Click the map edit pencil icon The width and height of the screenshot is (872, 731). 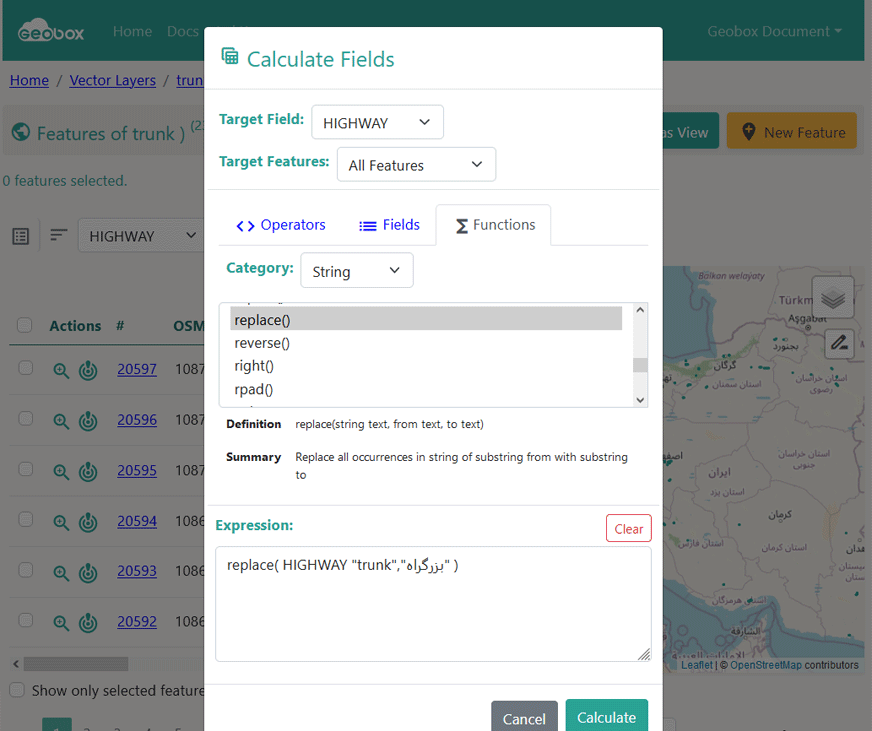tap(839, 343)
